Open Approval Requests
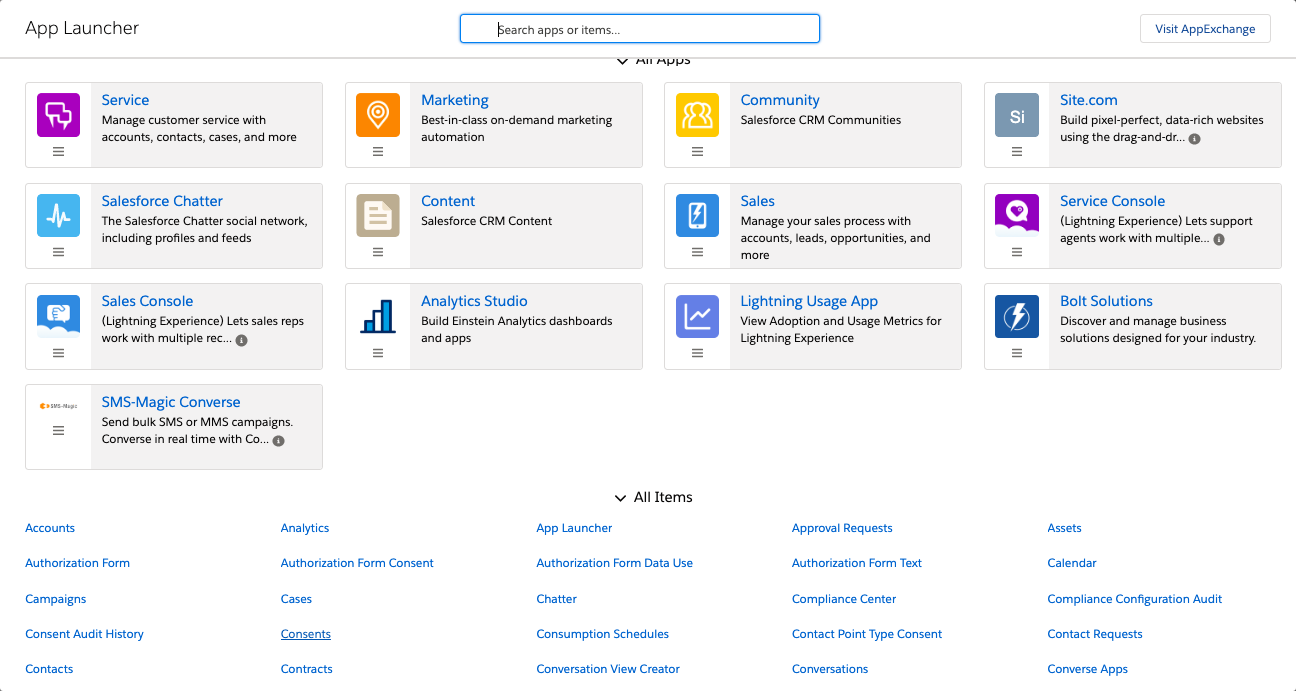The width and height of the screenshot is (1296, 691). pyautogui.click(x=842, y=528)
